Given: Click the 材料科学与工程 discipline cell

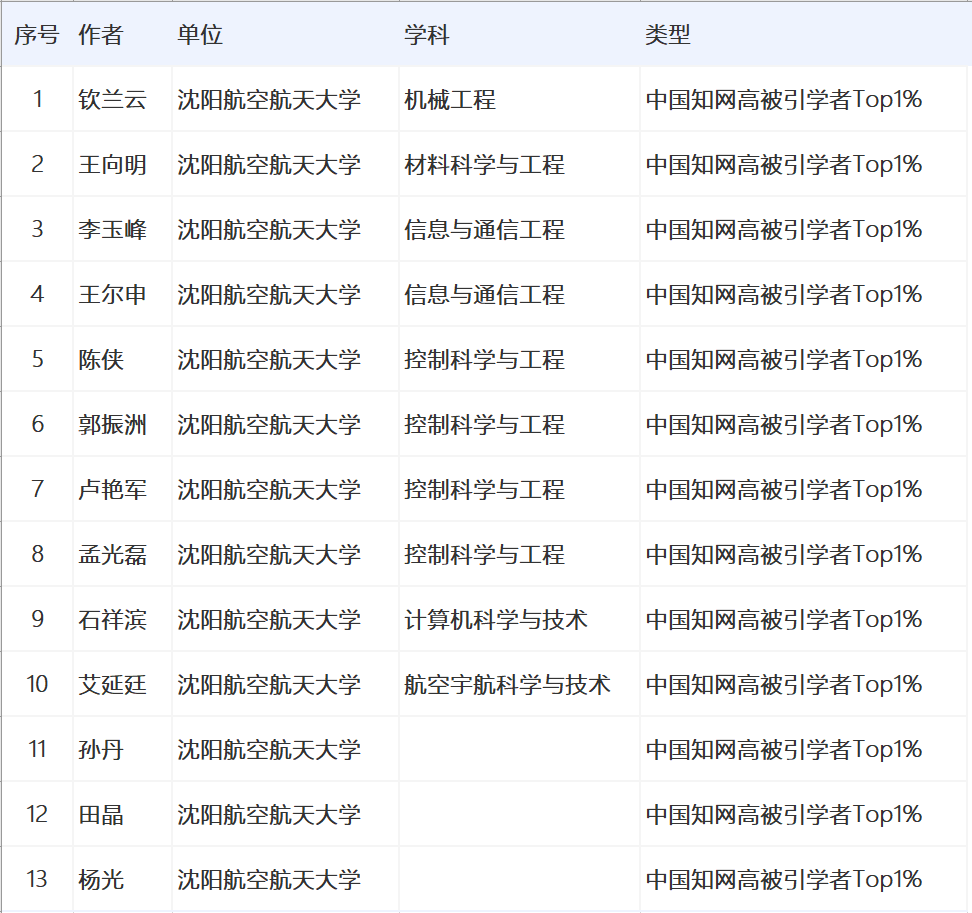Looking at the screenshot, I should (485, 165).
